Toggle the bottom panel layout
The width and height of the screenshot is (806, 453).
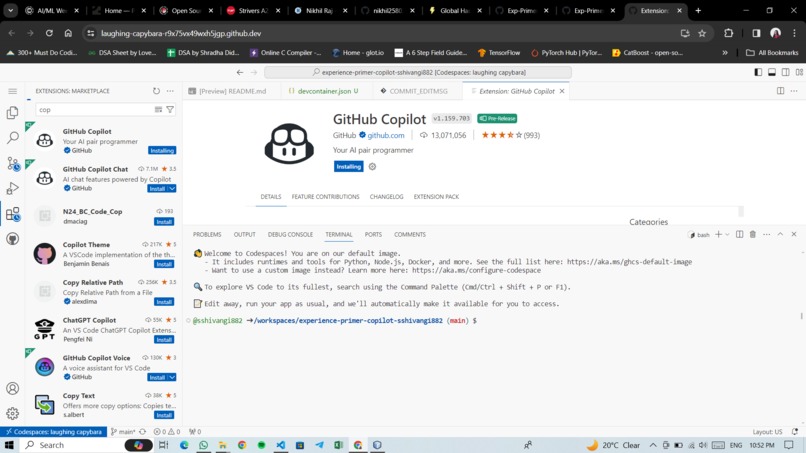[772, 73]
